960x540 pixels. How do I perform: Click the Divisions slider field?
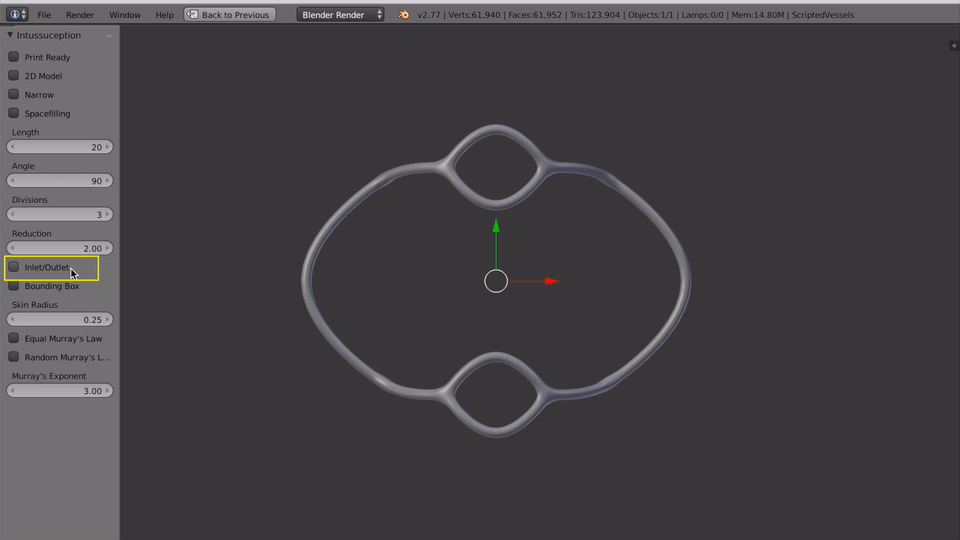pos(59,214)
